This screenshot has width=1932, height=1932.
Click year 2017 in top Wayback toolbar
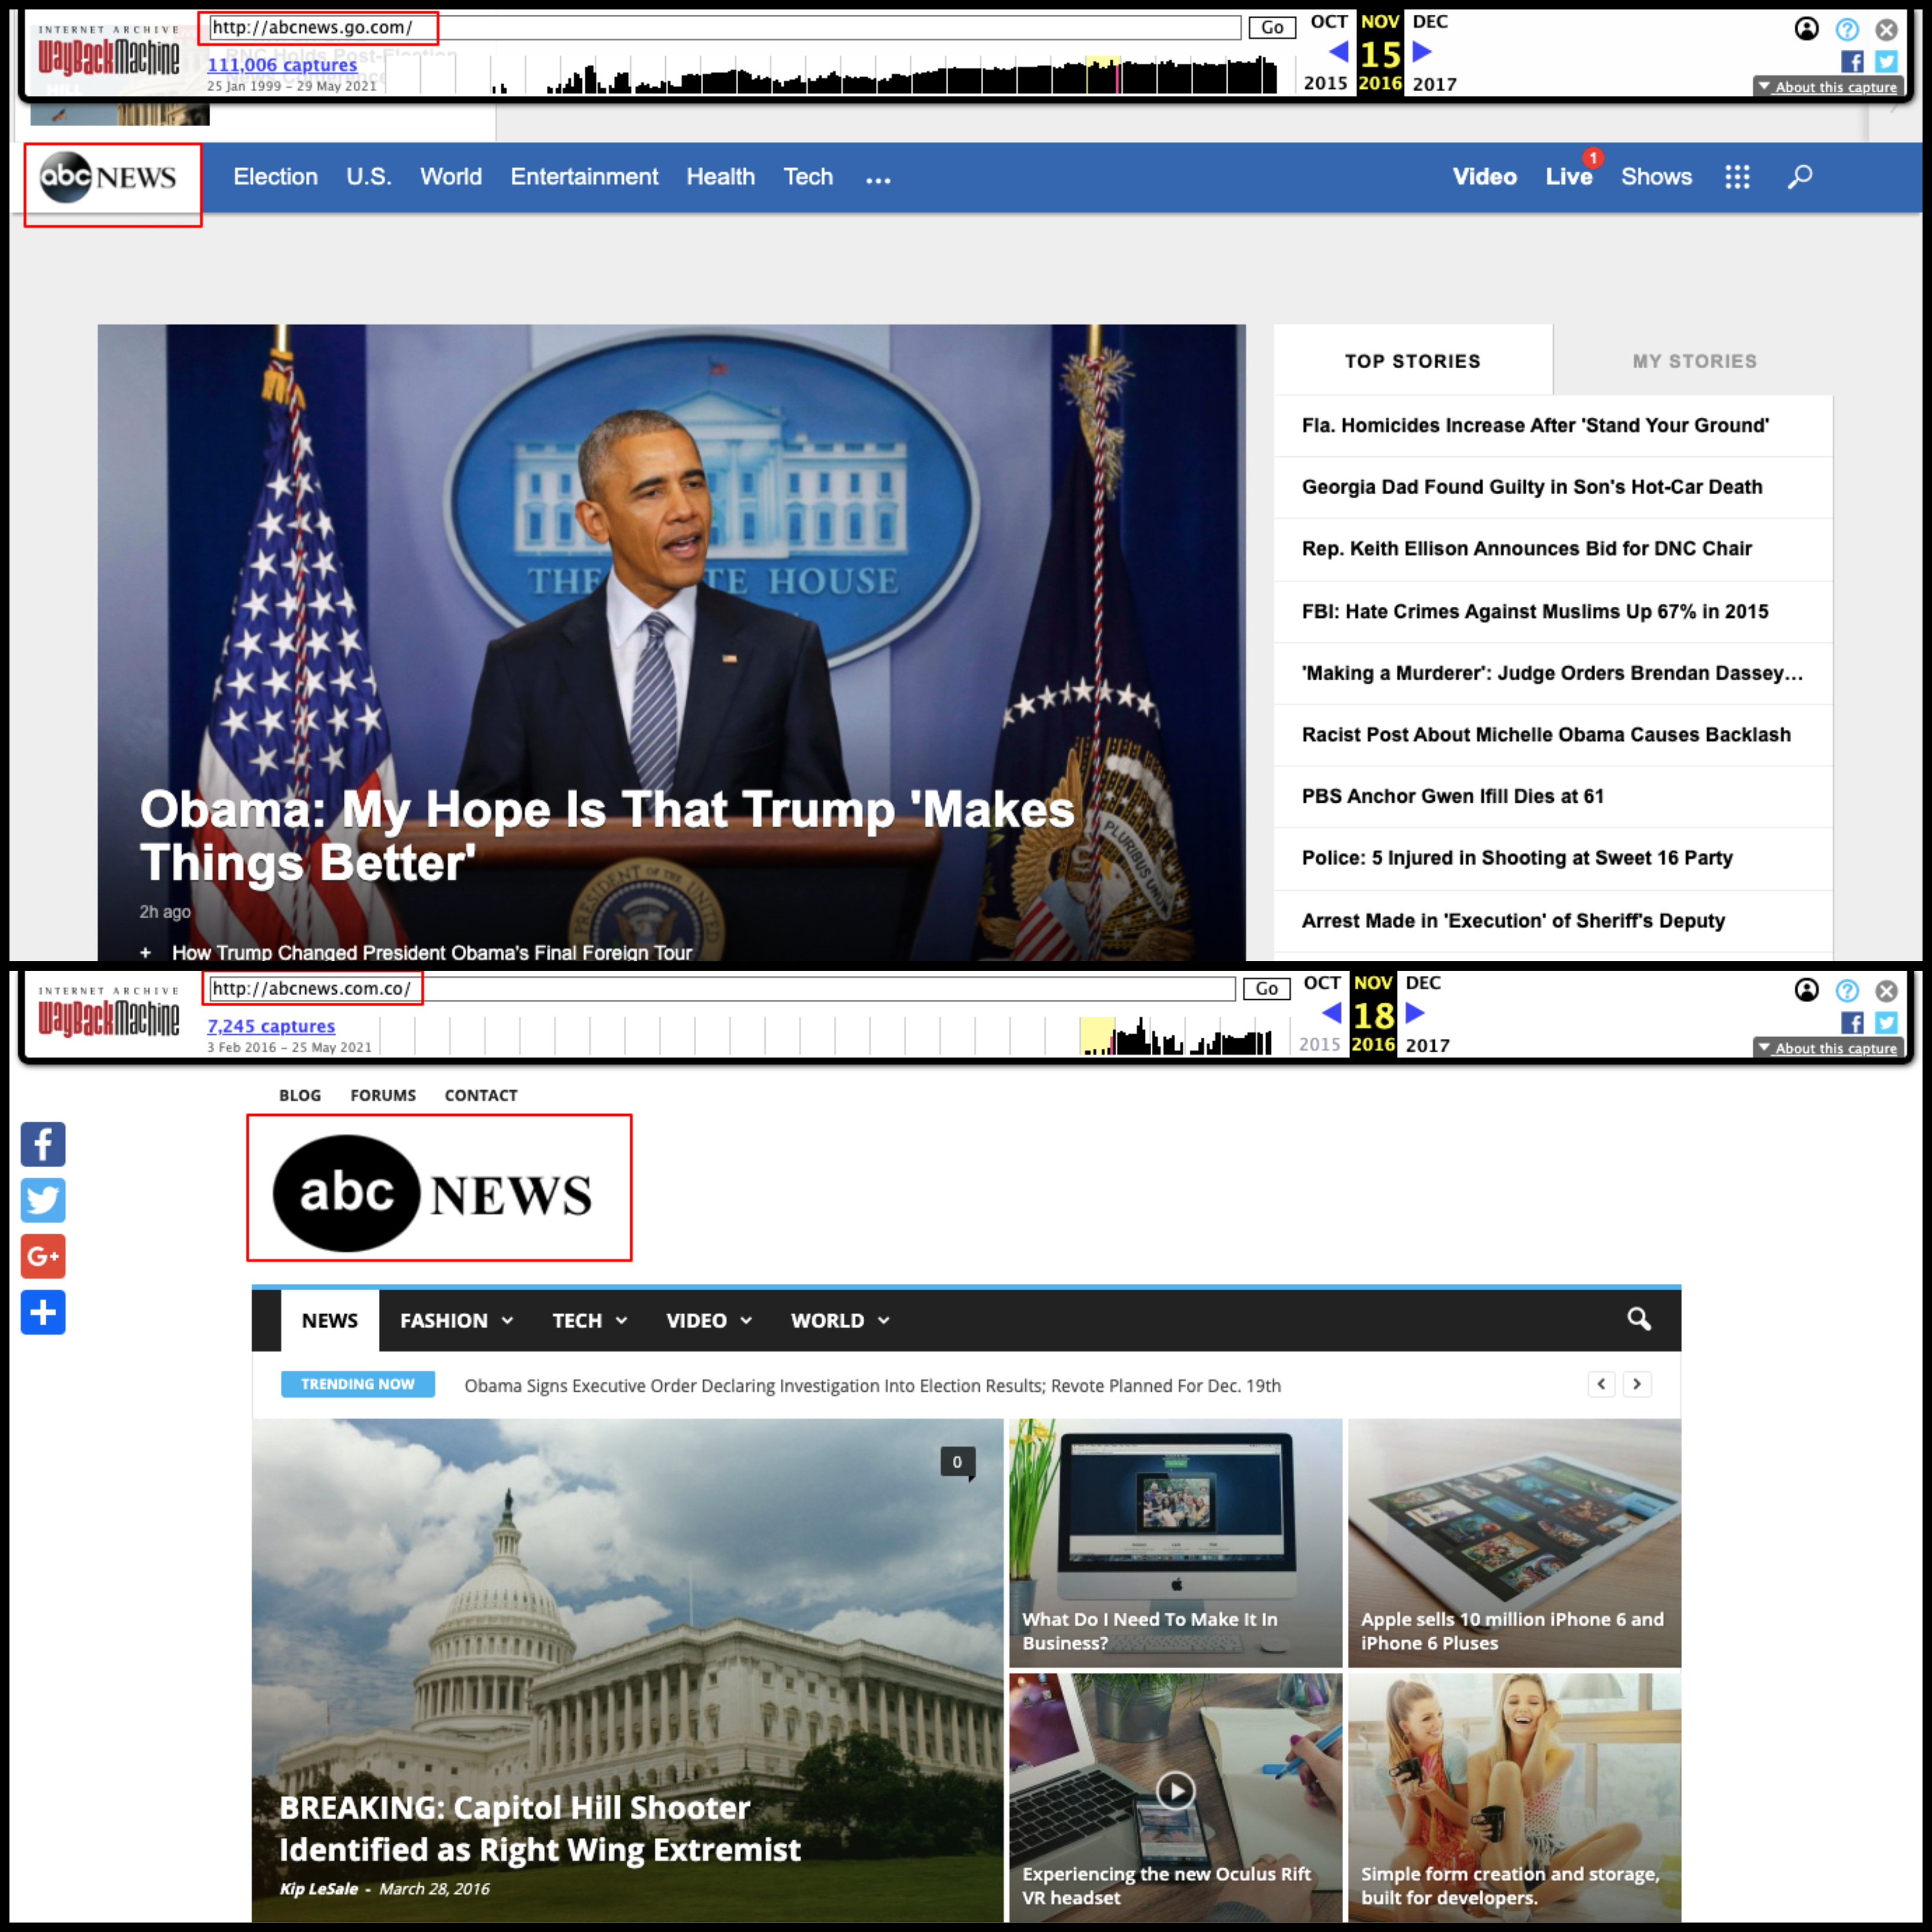click(1434, 84)
